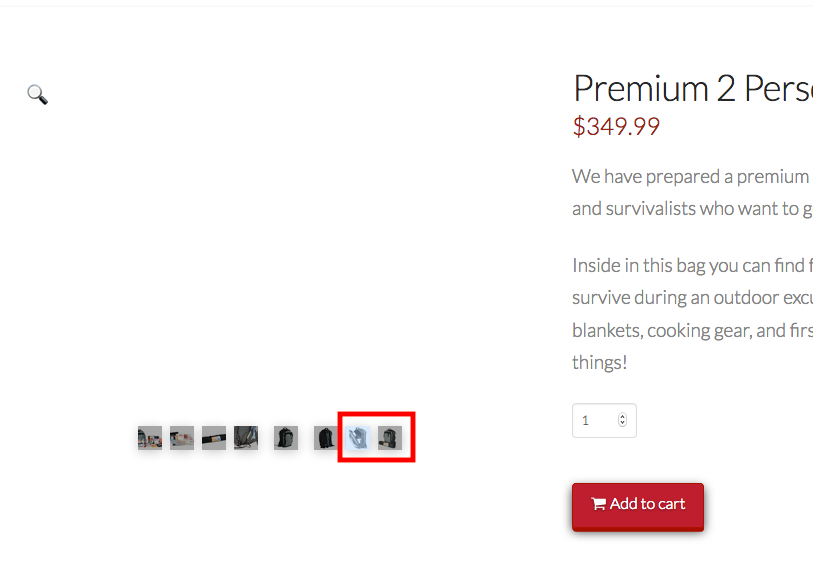
Task: Click the $349.99 price text
Action: point(616,127)
